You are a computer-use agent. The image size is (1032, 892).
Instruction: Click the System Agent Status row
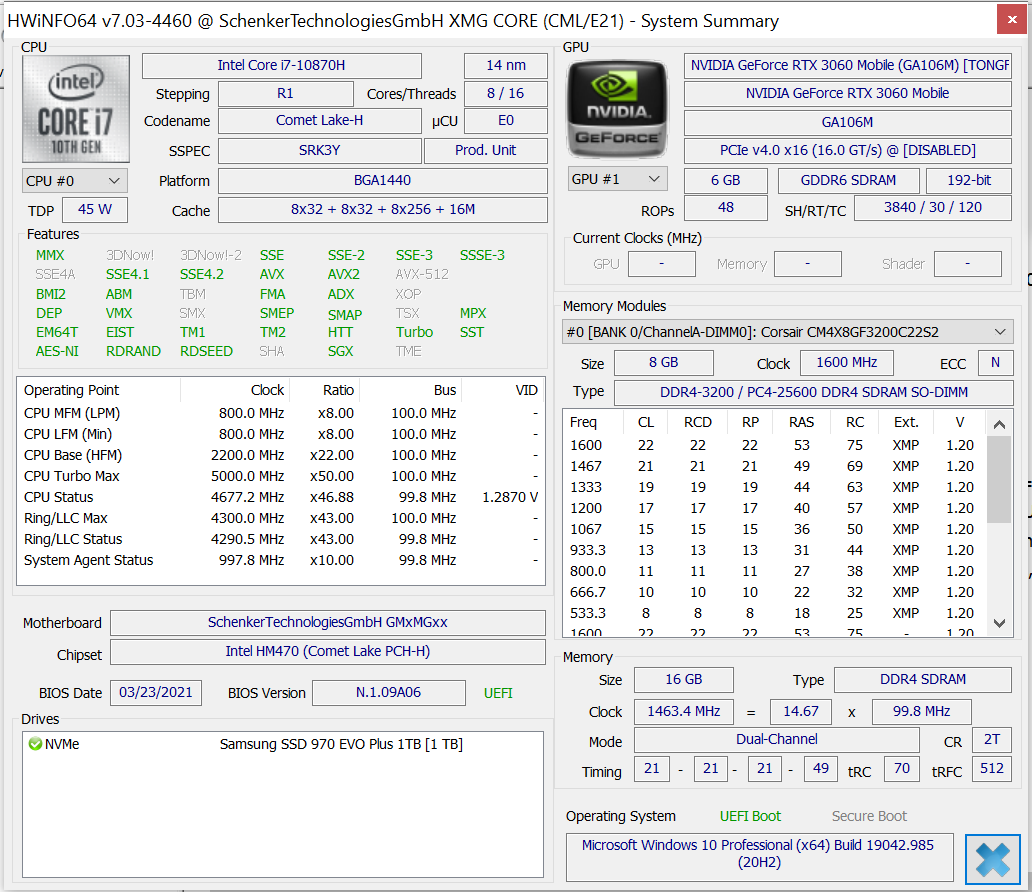[x=281, y=560]
